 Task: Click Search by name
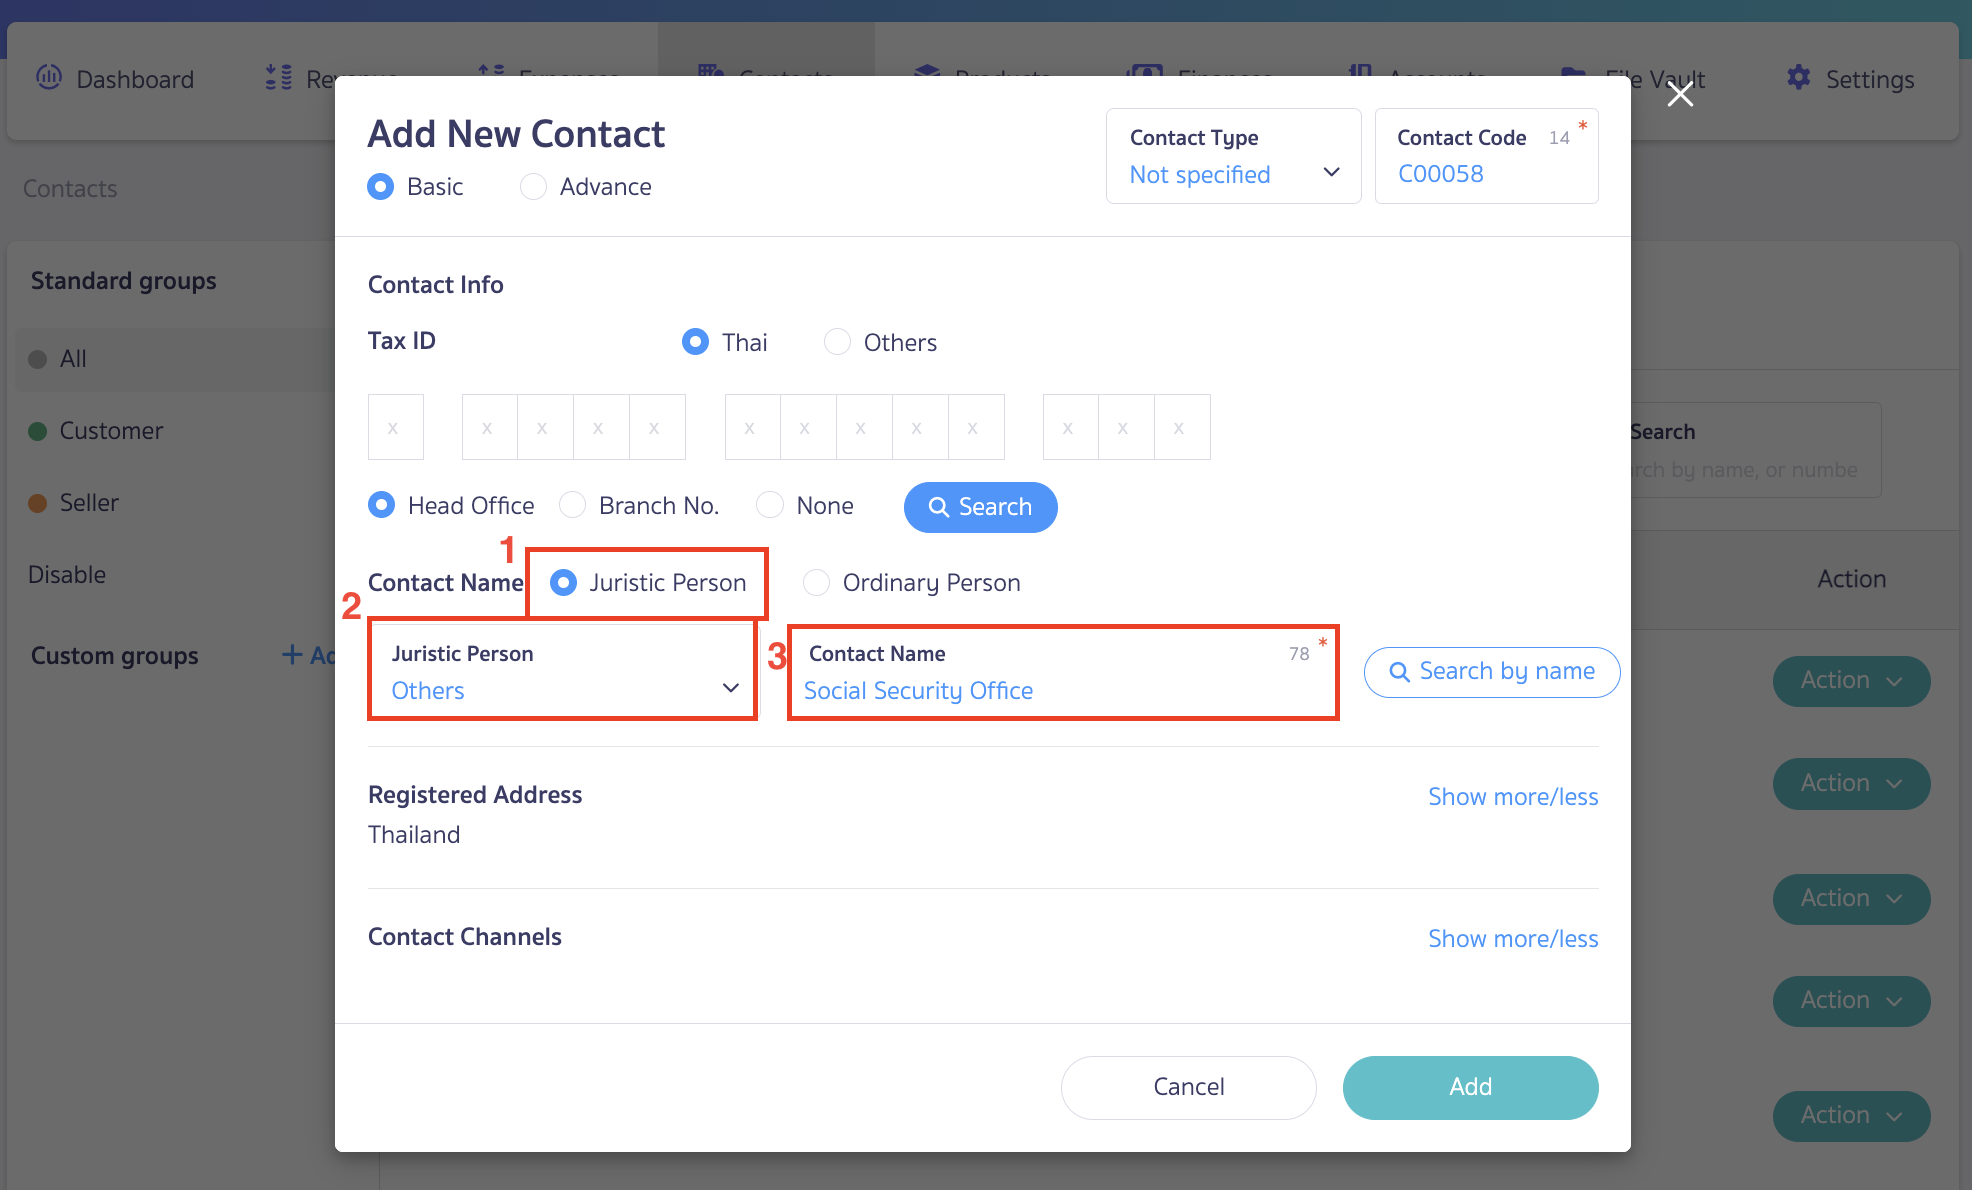[1490, 671]
